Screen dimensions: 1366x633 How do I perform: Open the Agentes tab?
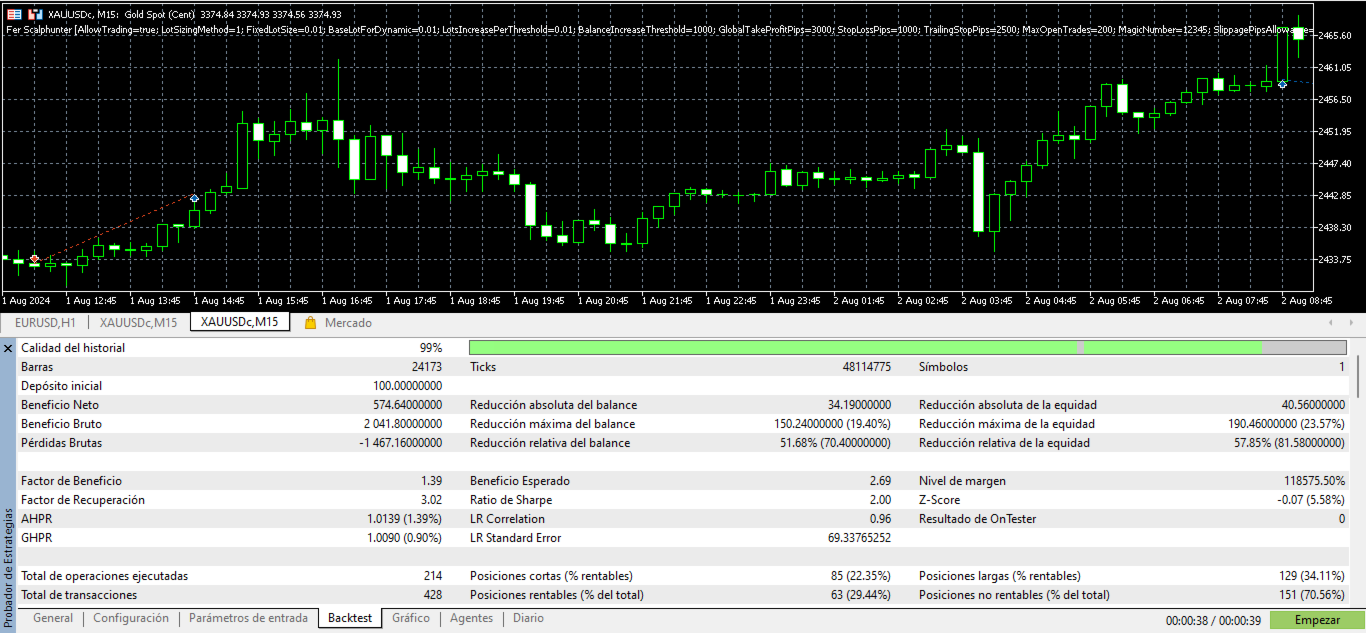(471, 618)
